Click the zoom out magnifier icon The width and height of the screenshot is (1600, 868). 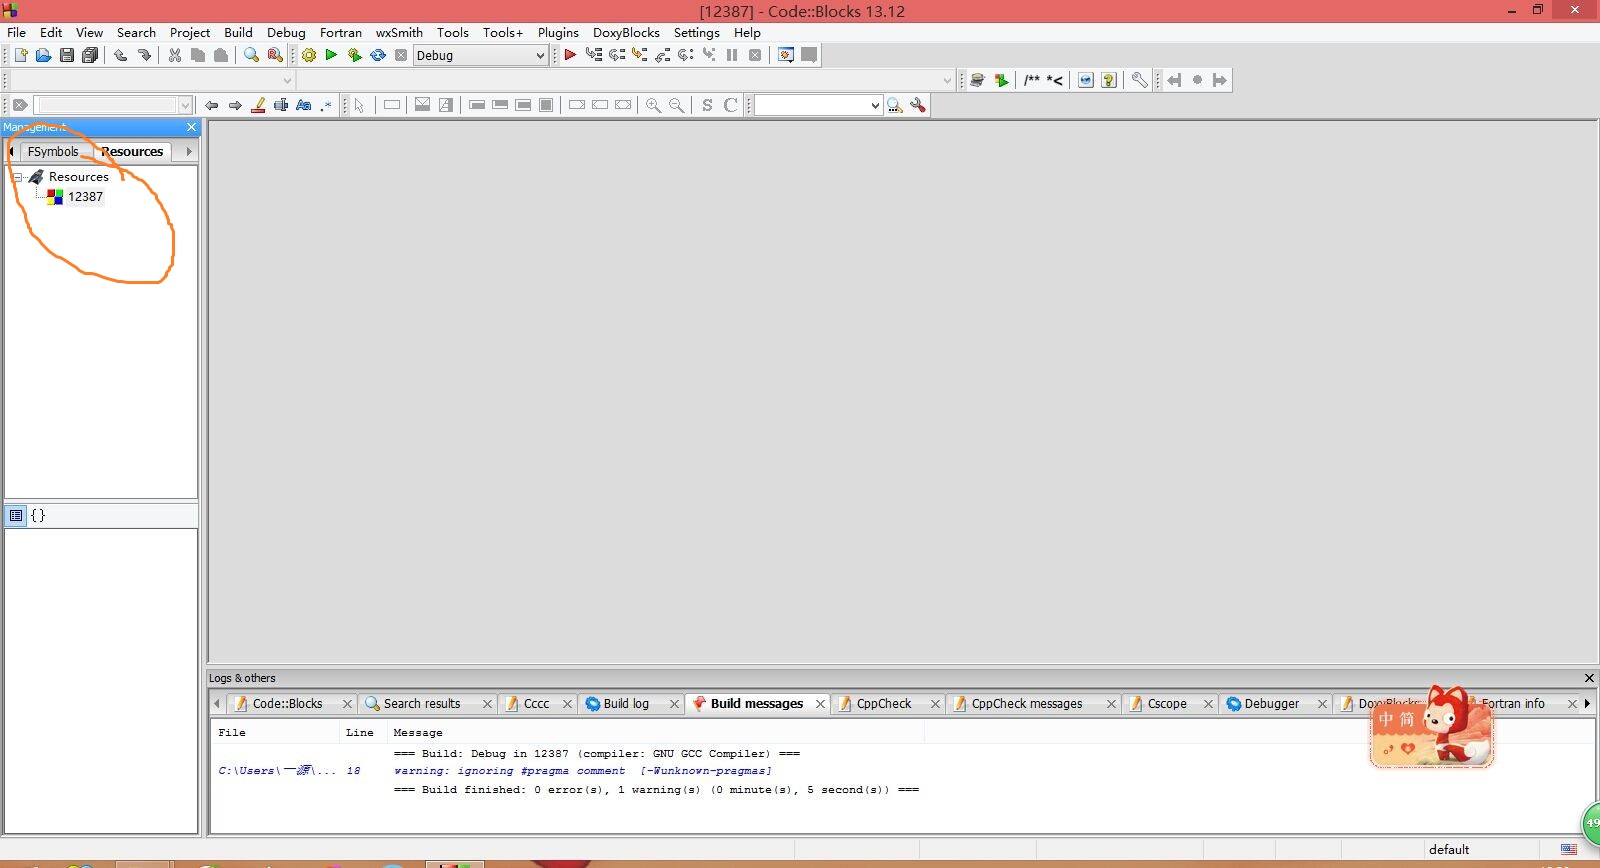(x=677, y=105)
